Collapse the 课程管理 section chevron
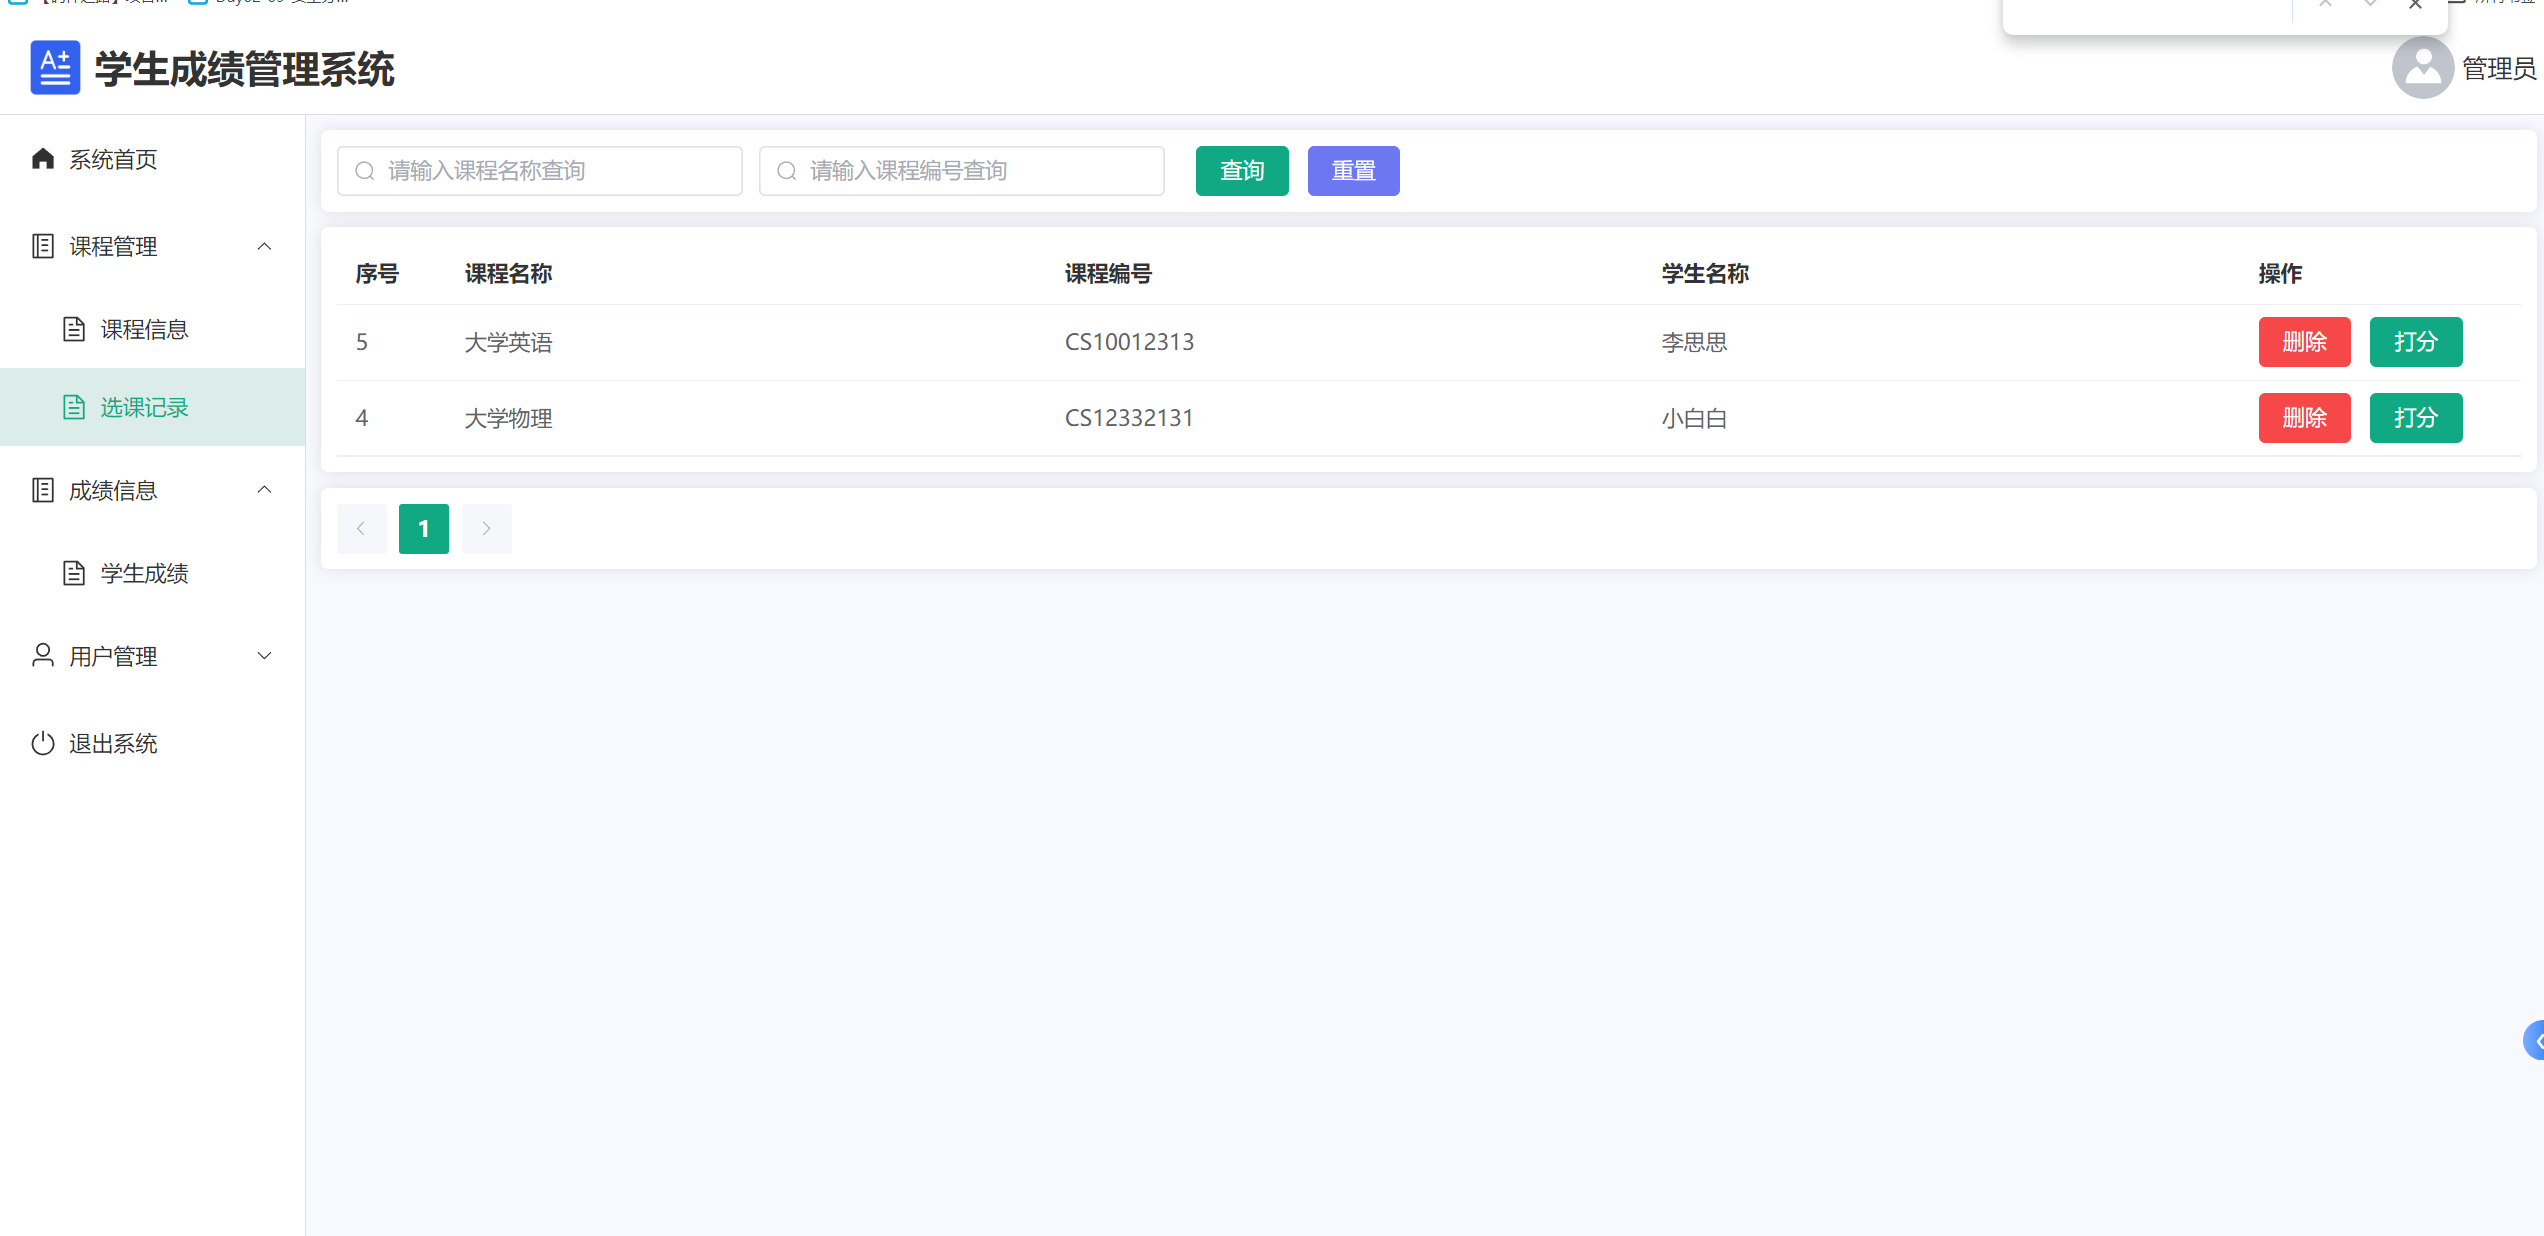 264,246
